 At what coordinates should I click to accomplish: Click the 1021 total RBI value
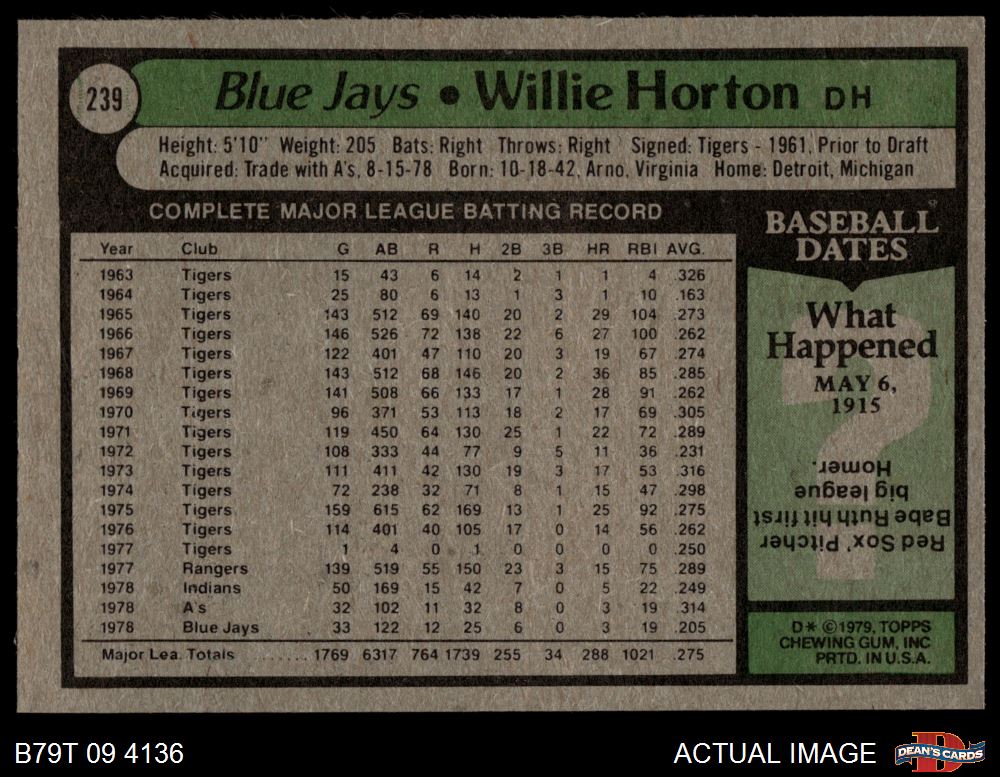tap(640, 655)
